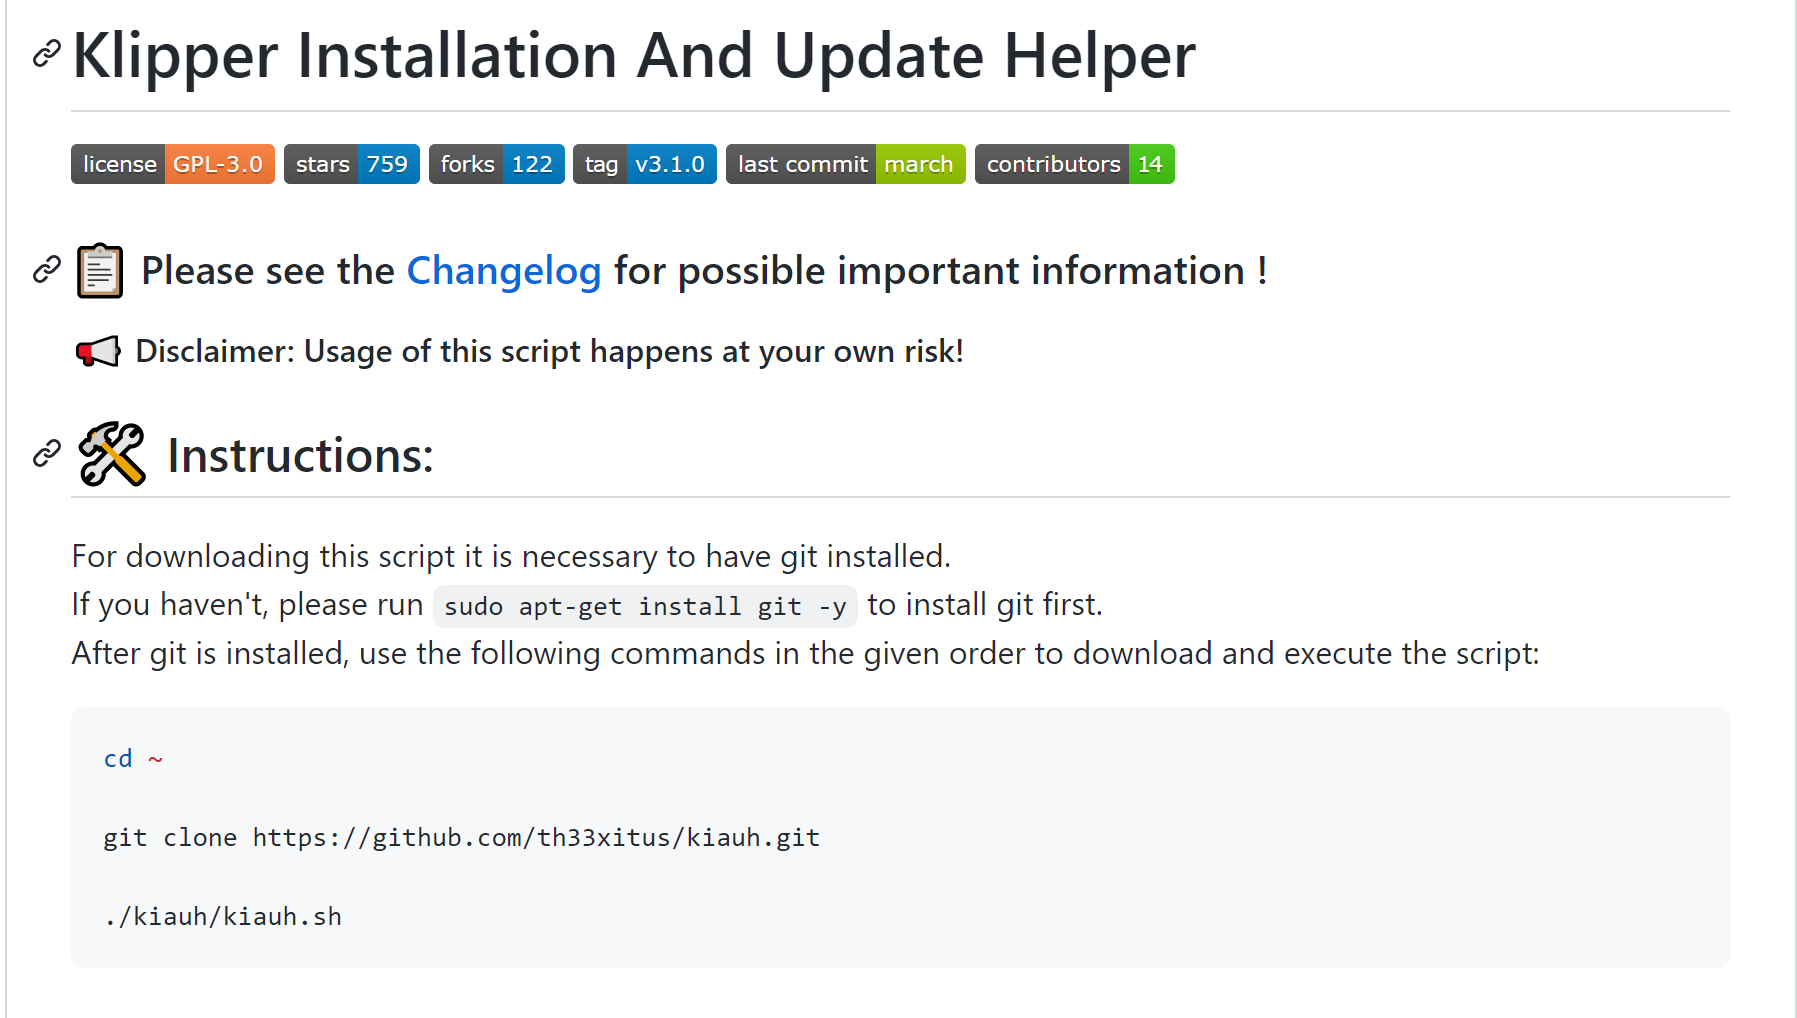Viewport: 1797px width, 1018px height.
Task: Click anchor link icon beside main title
Action: click(x=46, y=54)
